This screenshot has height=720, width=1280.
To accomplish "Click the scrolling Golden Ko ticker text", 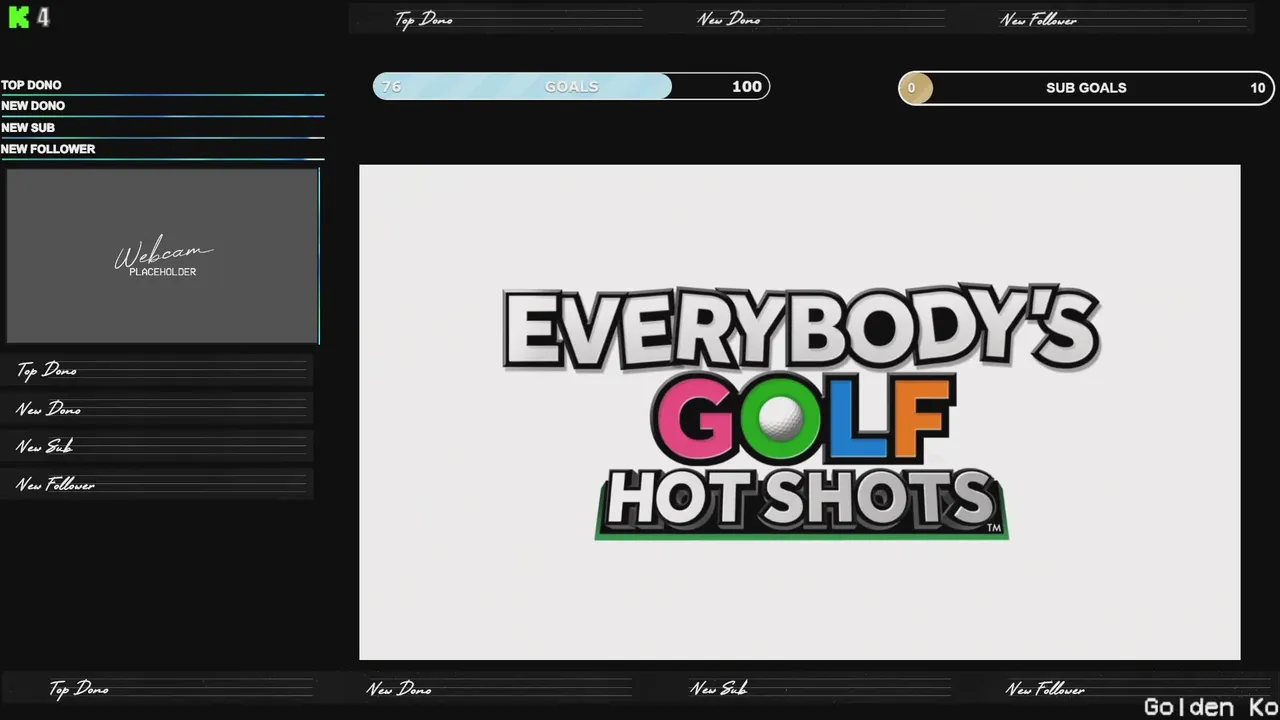I will pyautogui.click(x=1211, y=707).
